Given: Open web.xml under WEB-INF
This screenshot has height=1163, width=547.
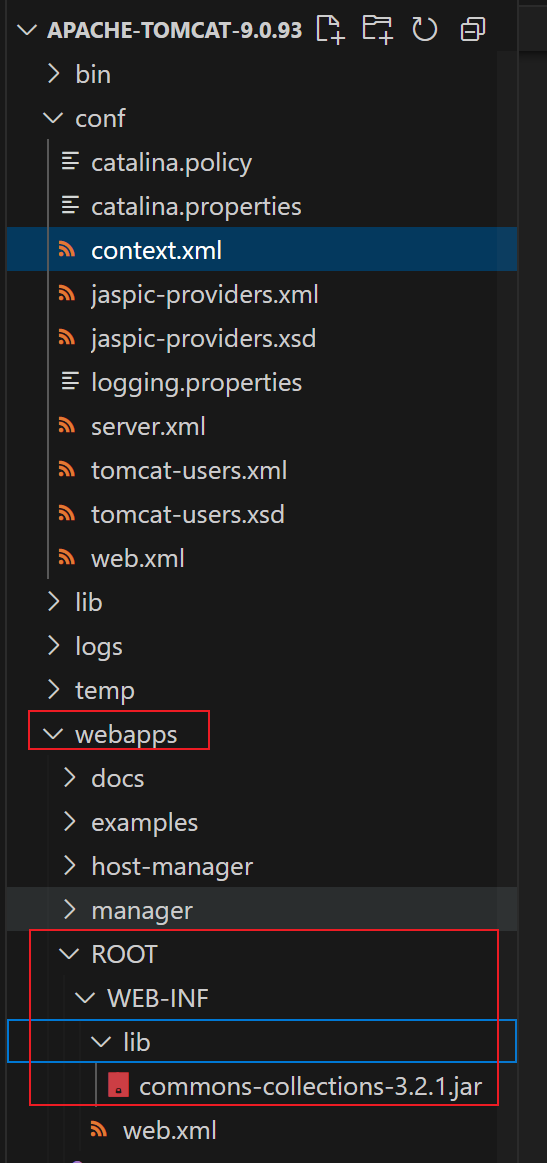Looking at the screenshot, I should (x=170, y=1130).
